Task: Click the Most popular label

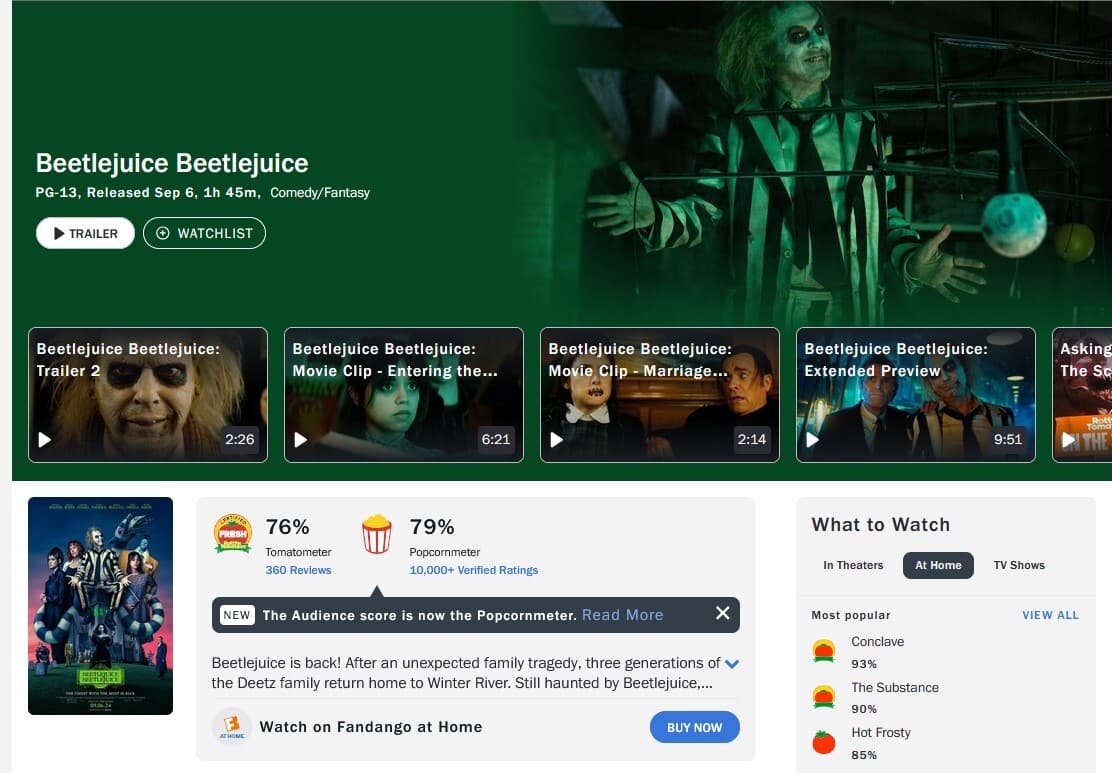Action: [850, 615]
